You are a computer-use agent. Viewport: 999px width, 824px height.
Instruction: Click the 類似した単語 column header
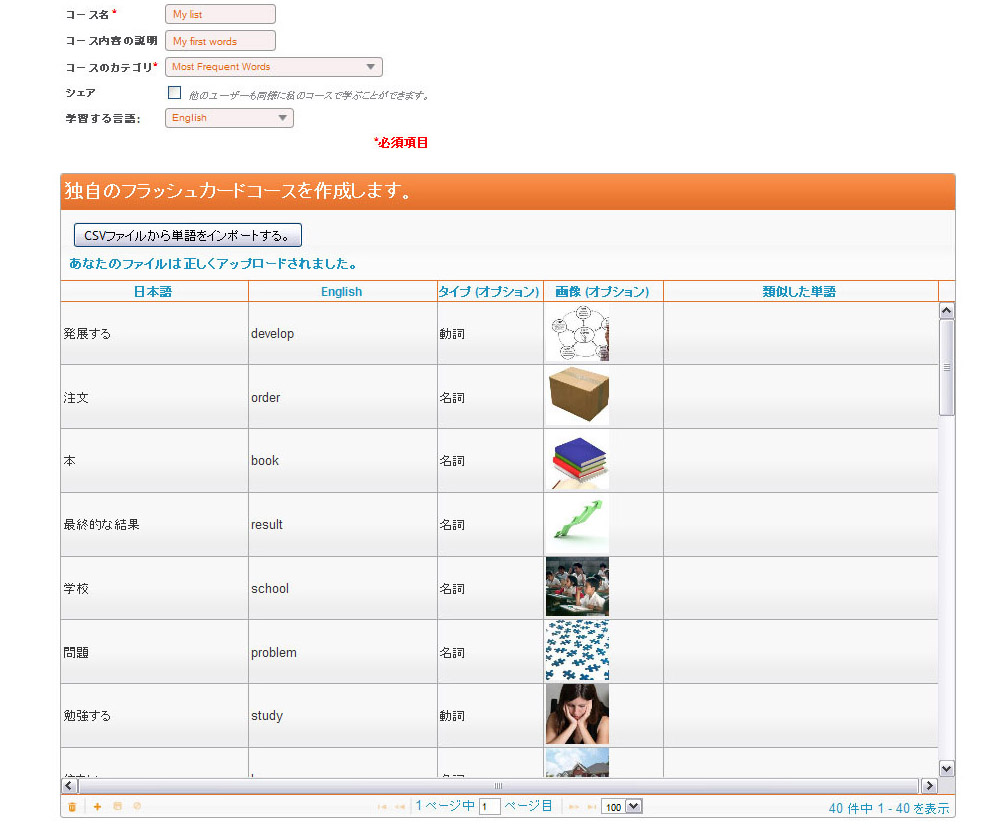pos(799,292)
